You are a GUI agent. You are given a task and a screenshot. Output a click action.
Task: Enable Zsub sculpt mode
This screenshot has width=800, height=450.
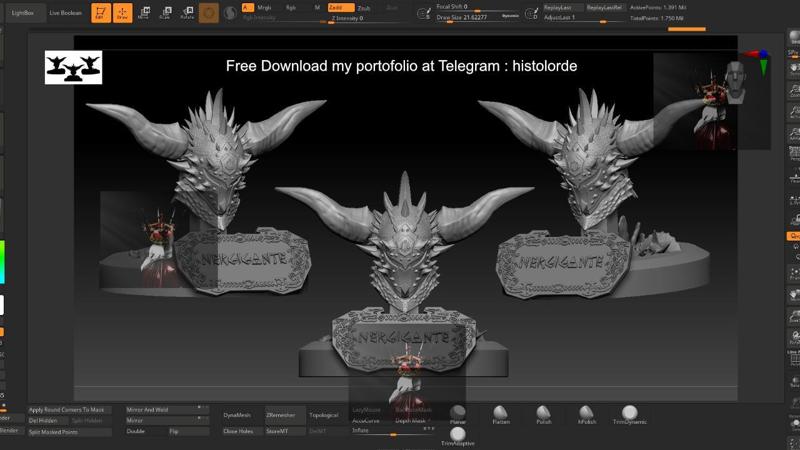tap(364, 8)
